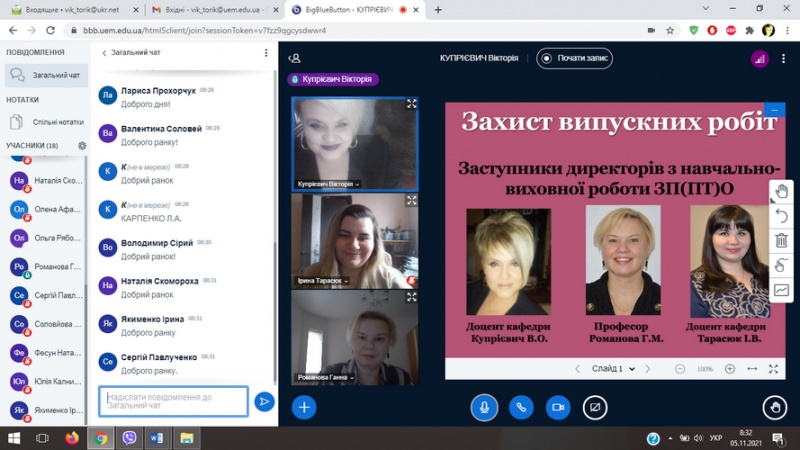800x450 pixels.
Task: Select participant Олена Афа...
Action: tap(46, 209)
